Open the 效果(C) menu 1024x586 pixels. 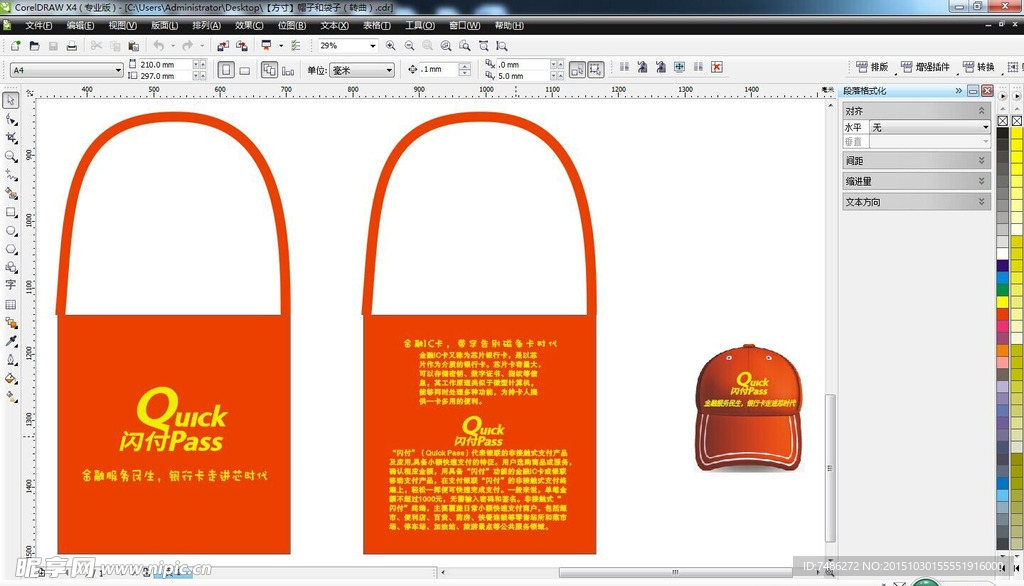point(249,25)
